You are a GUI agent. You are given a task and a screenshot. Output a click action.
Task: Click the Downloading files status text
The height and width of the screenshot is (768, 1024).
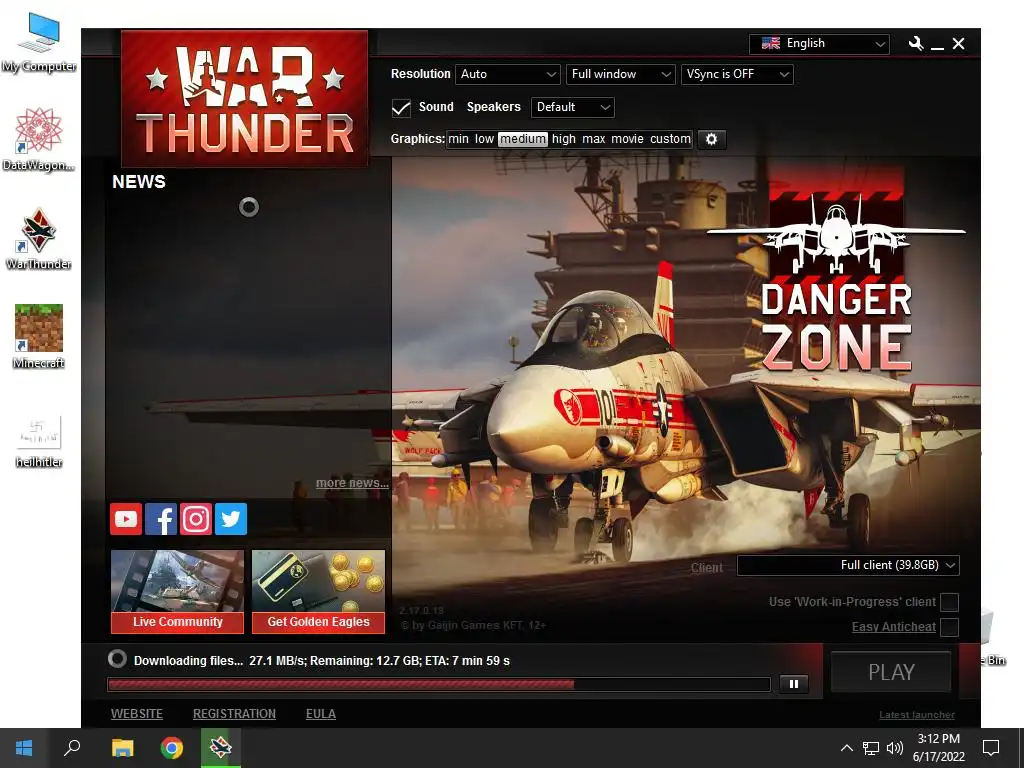tap(322, 661)
